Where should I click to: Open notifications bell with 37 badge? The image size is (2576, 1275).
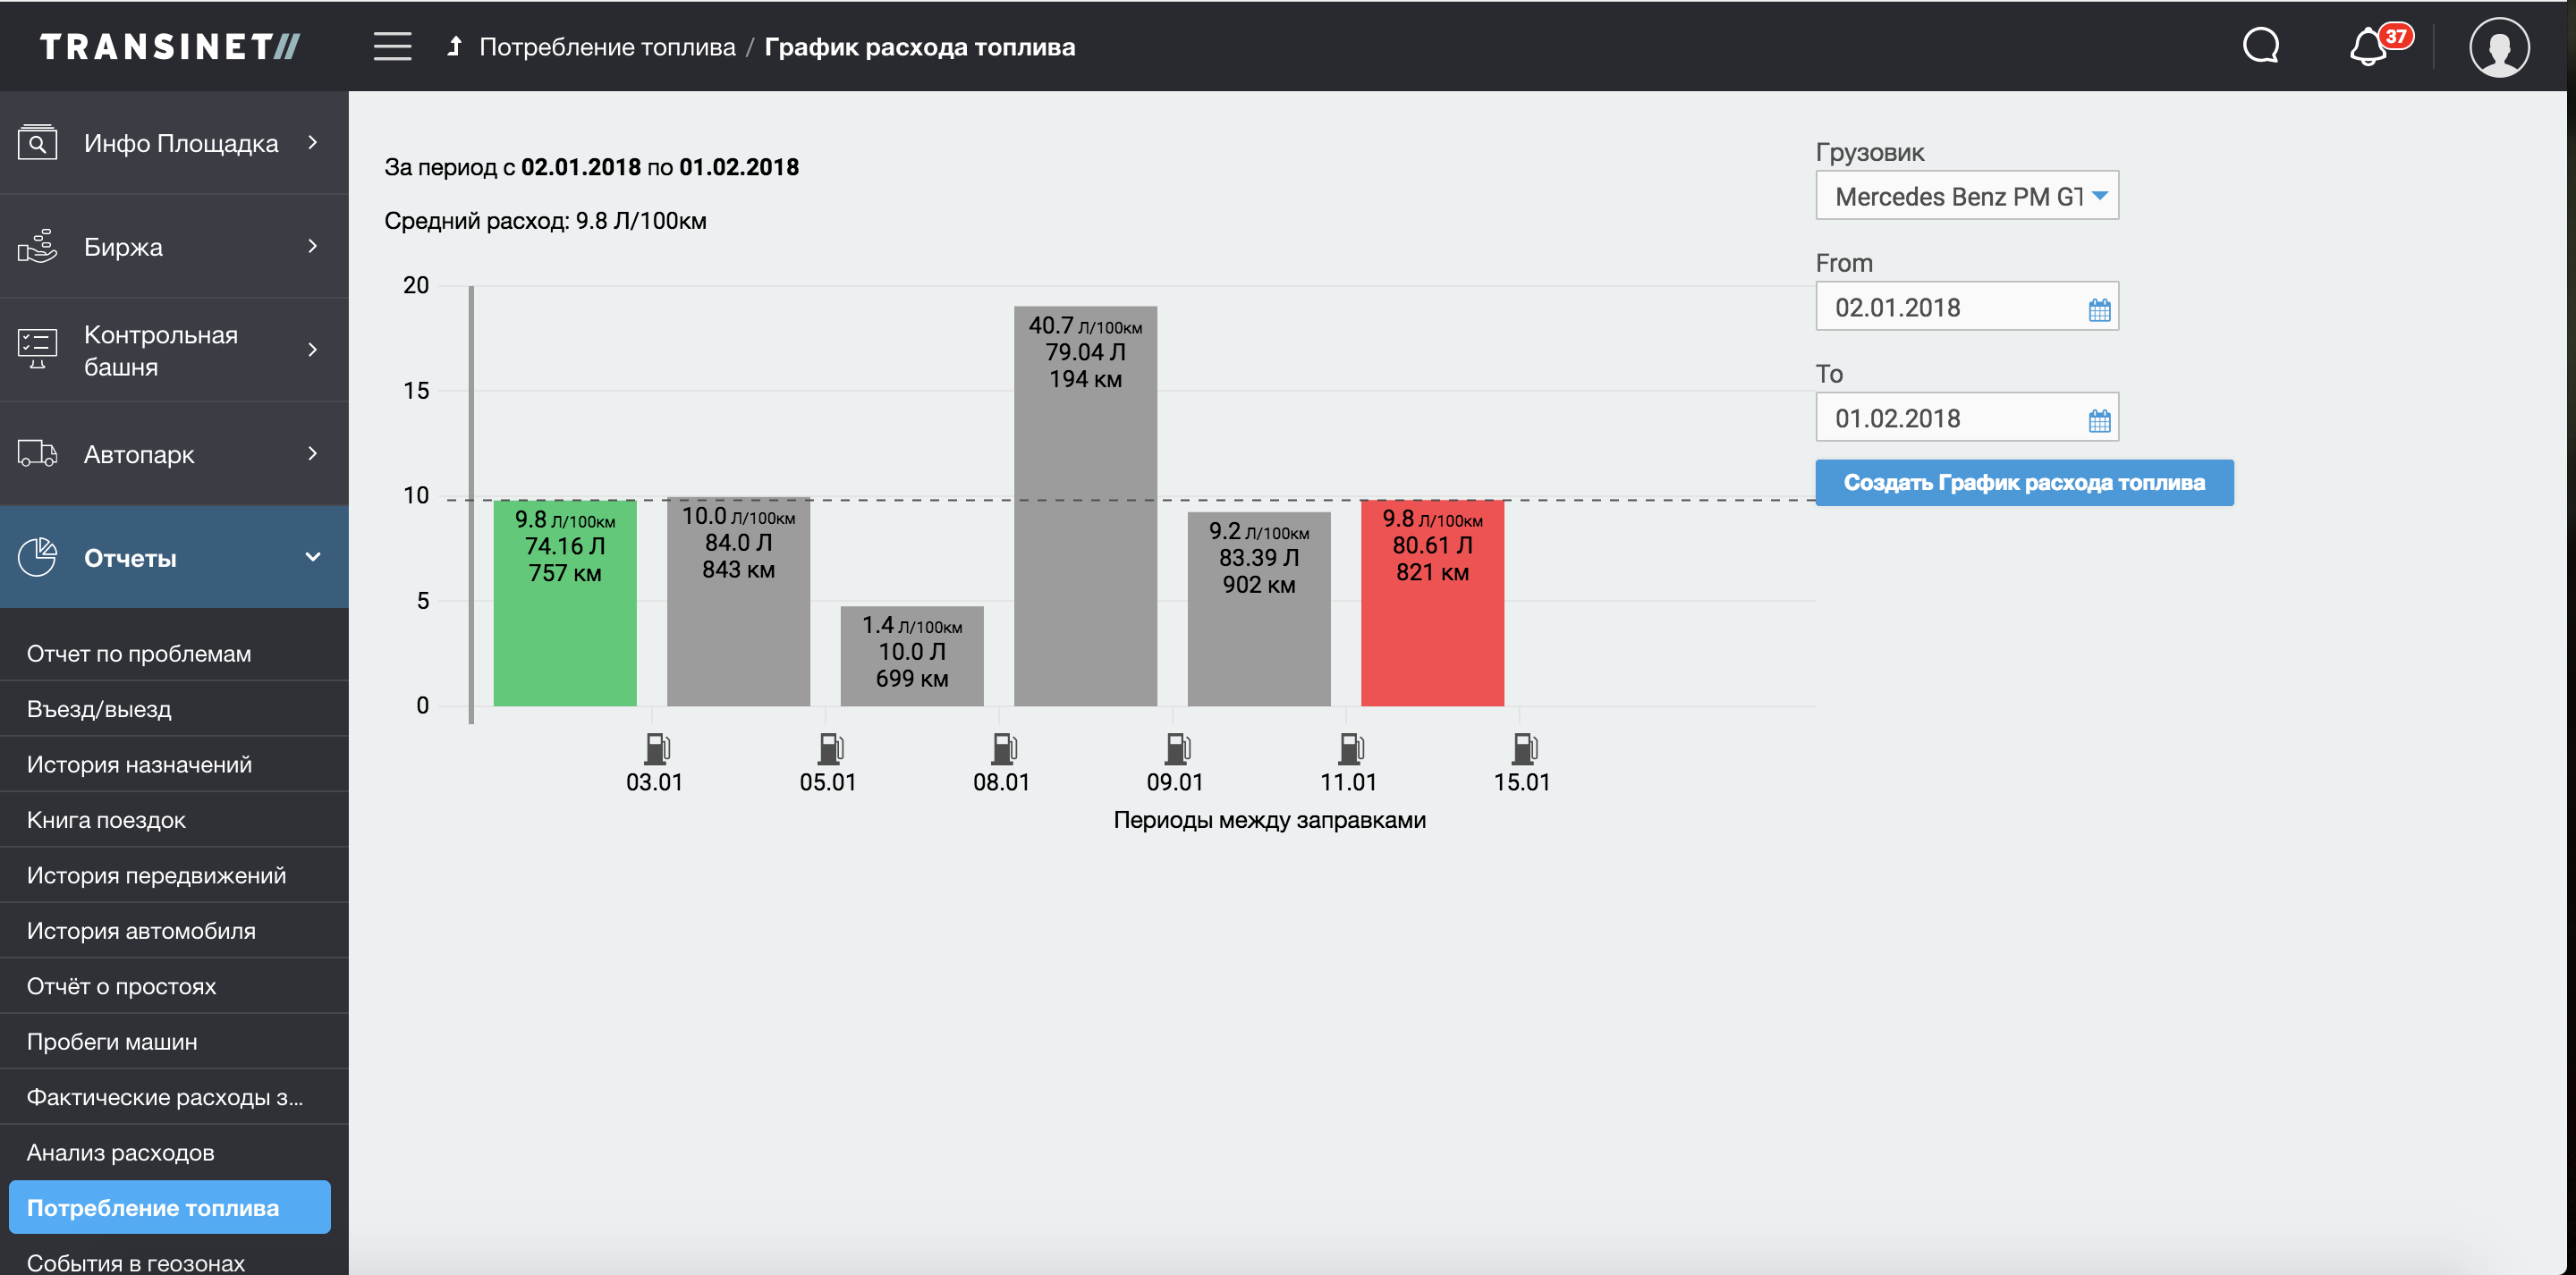tap(2370, 46)
